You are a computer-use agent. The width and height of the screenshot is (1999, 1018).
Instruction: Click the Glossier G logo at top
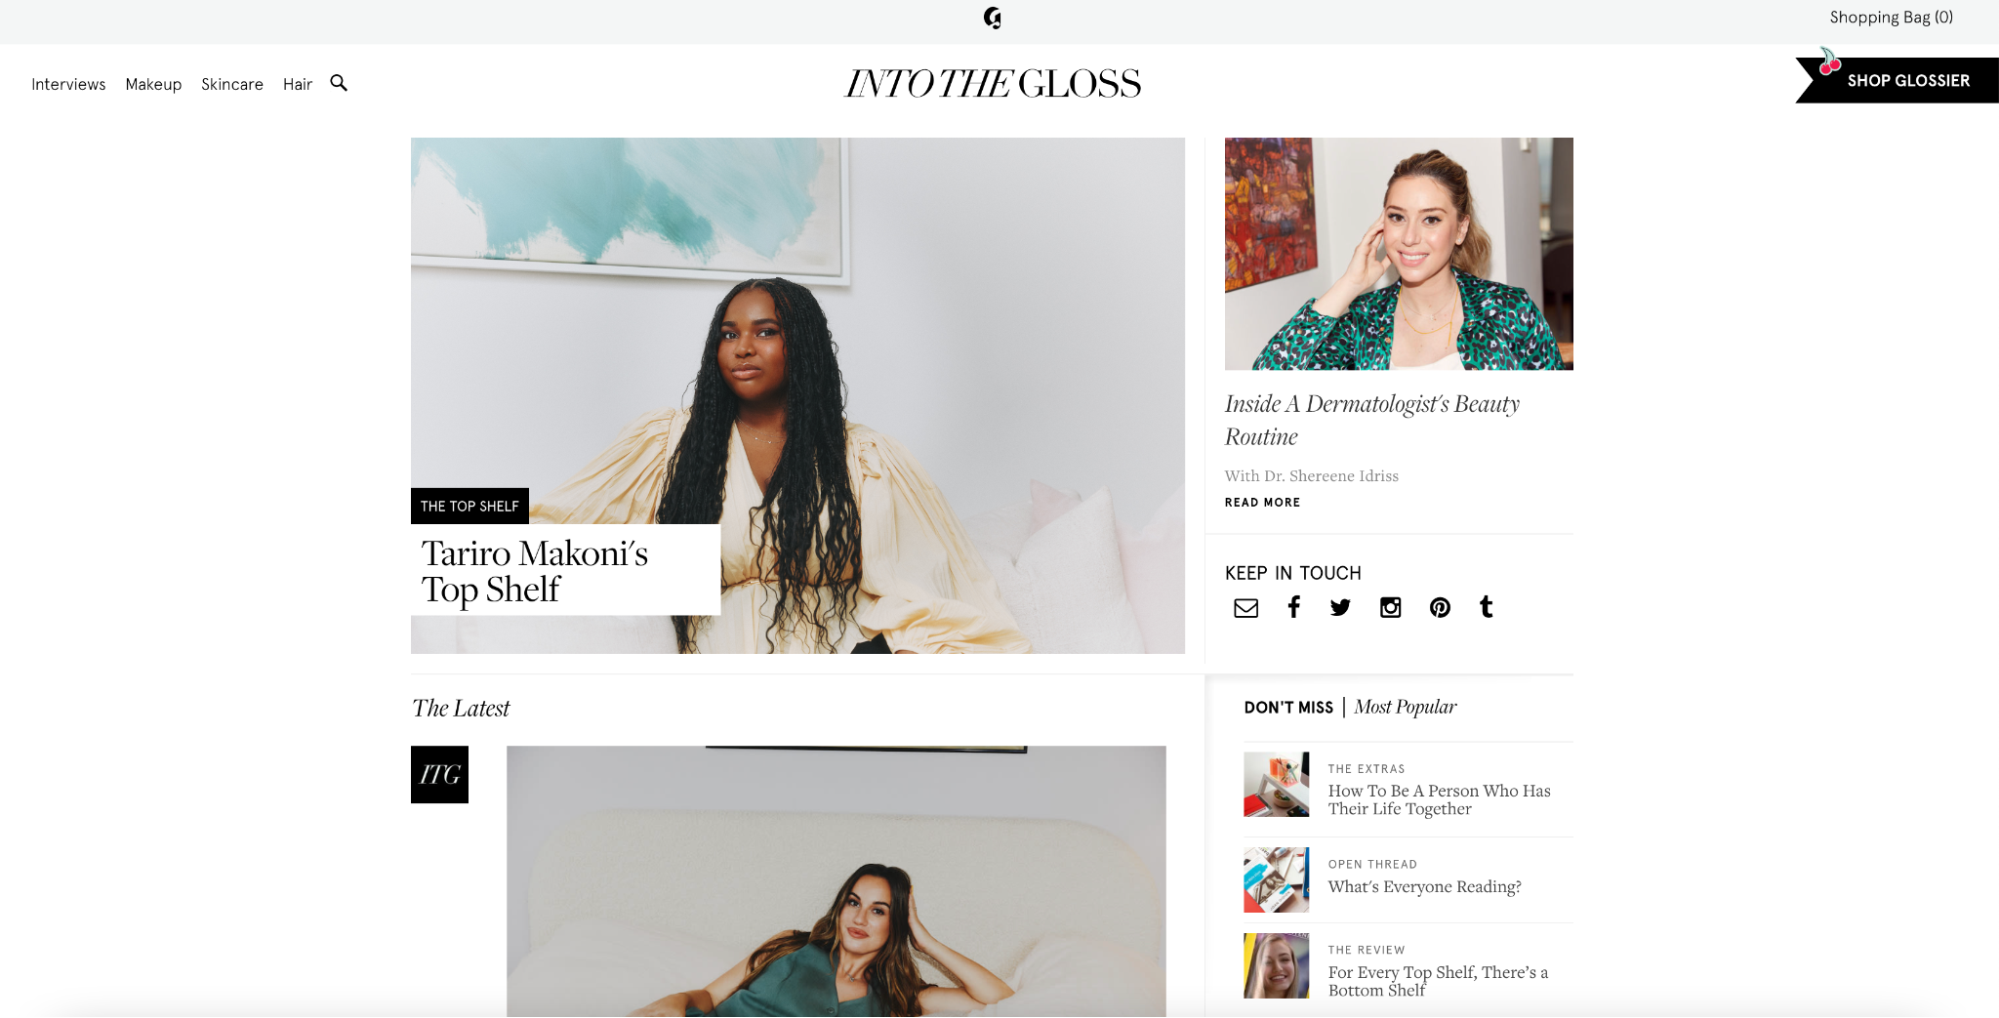point(992,18)
